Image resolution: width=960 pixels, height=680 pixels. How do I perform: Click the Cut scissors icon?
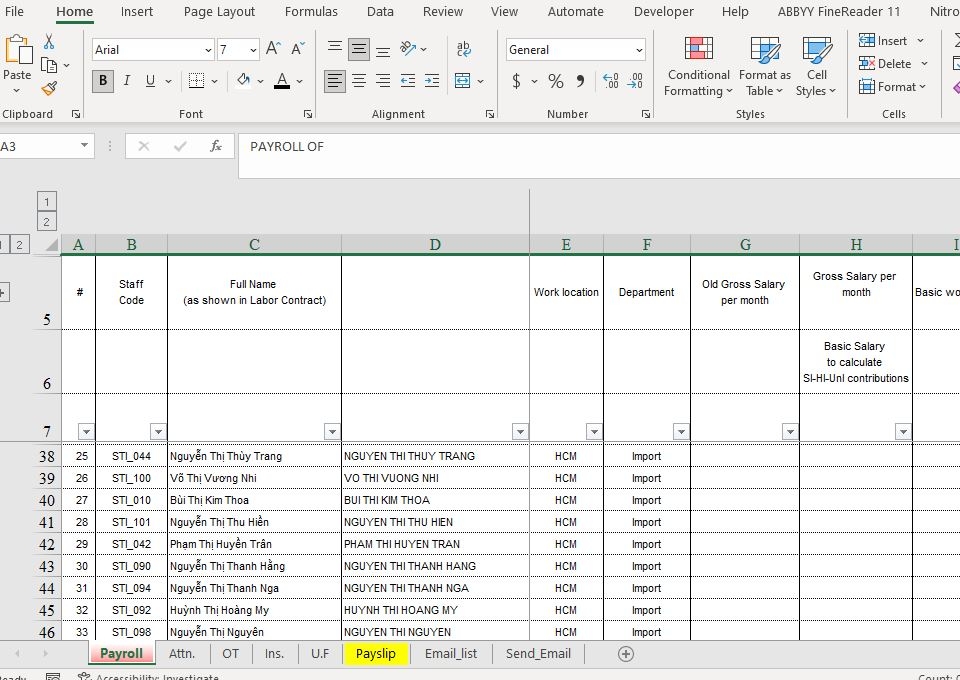49,42
